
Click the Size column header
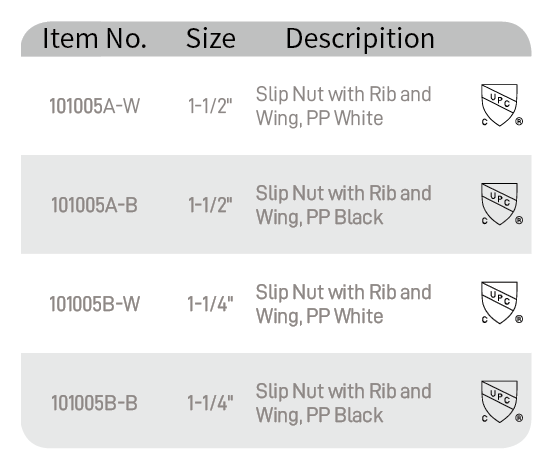211,38
